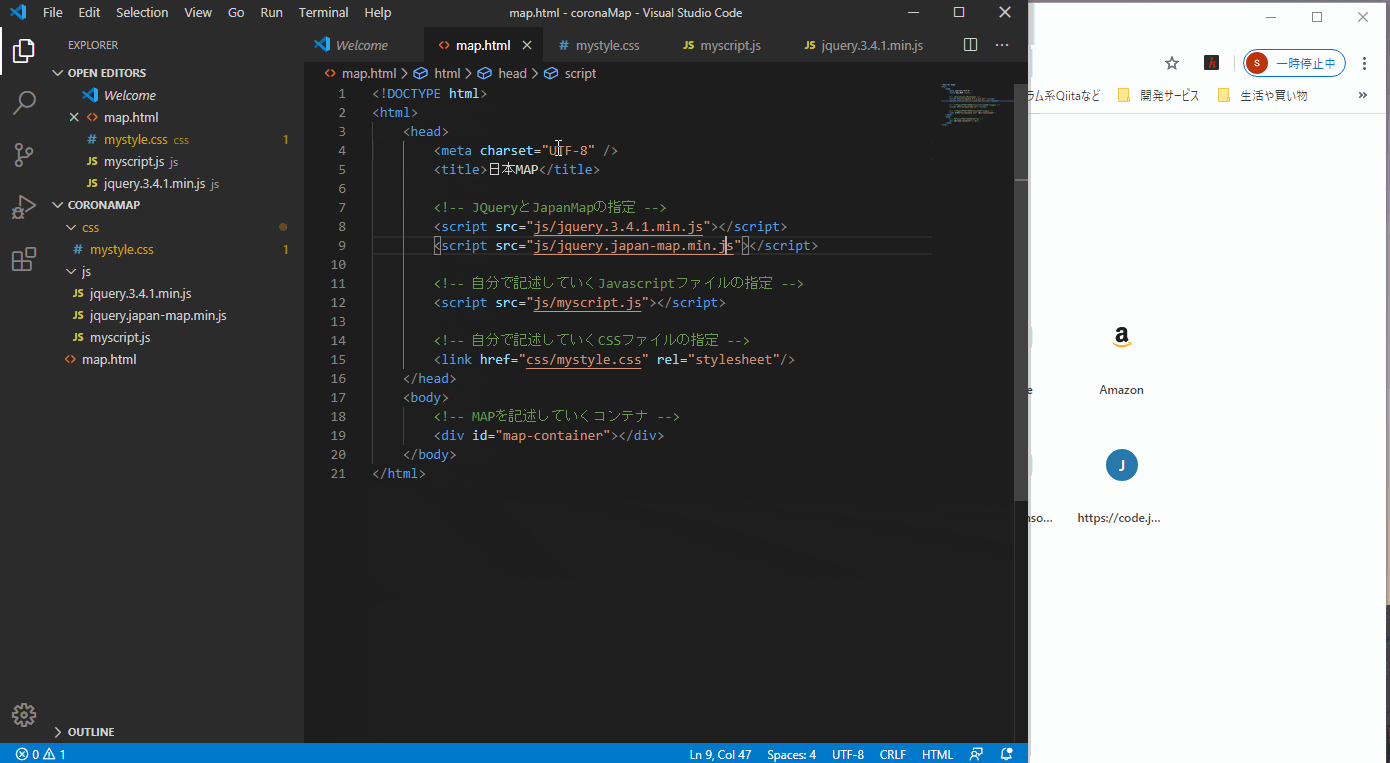
Task: Split the editor using the split icon
Action: pyautogui.click(x=970, y=44)
